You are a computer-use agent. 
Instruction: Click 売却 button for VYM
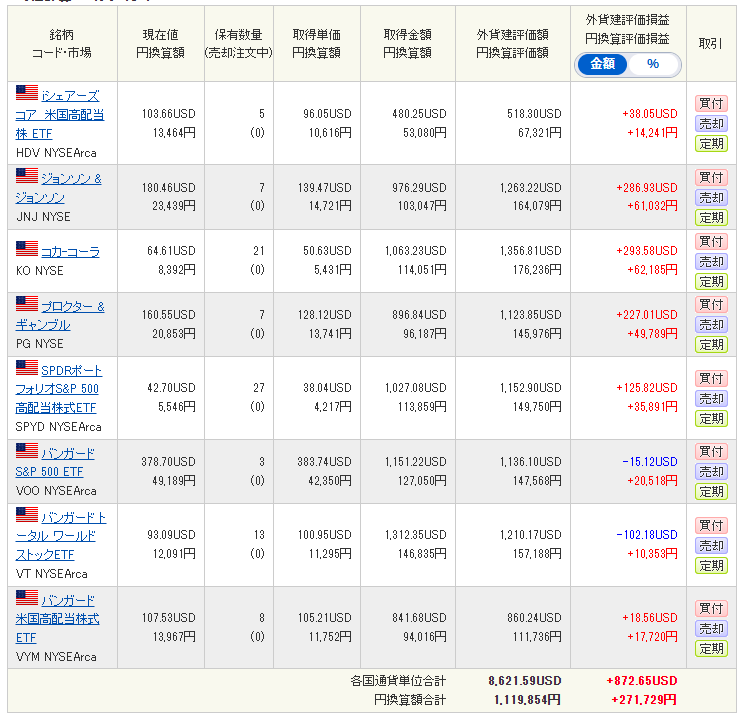pyautogui.click(x=711, y=629)
